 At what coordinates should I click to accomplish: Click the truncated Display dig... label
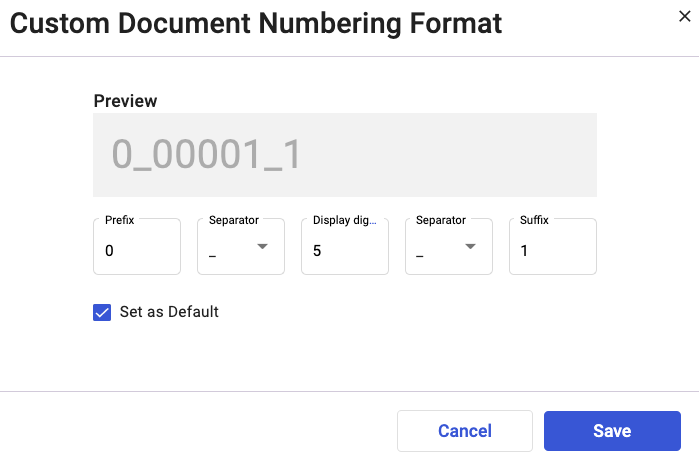[x=344, y=220]
